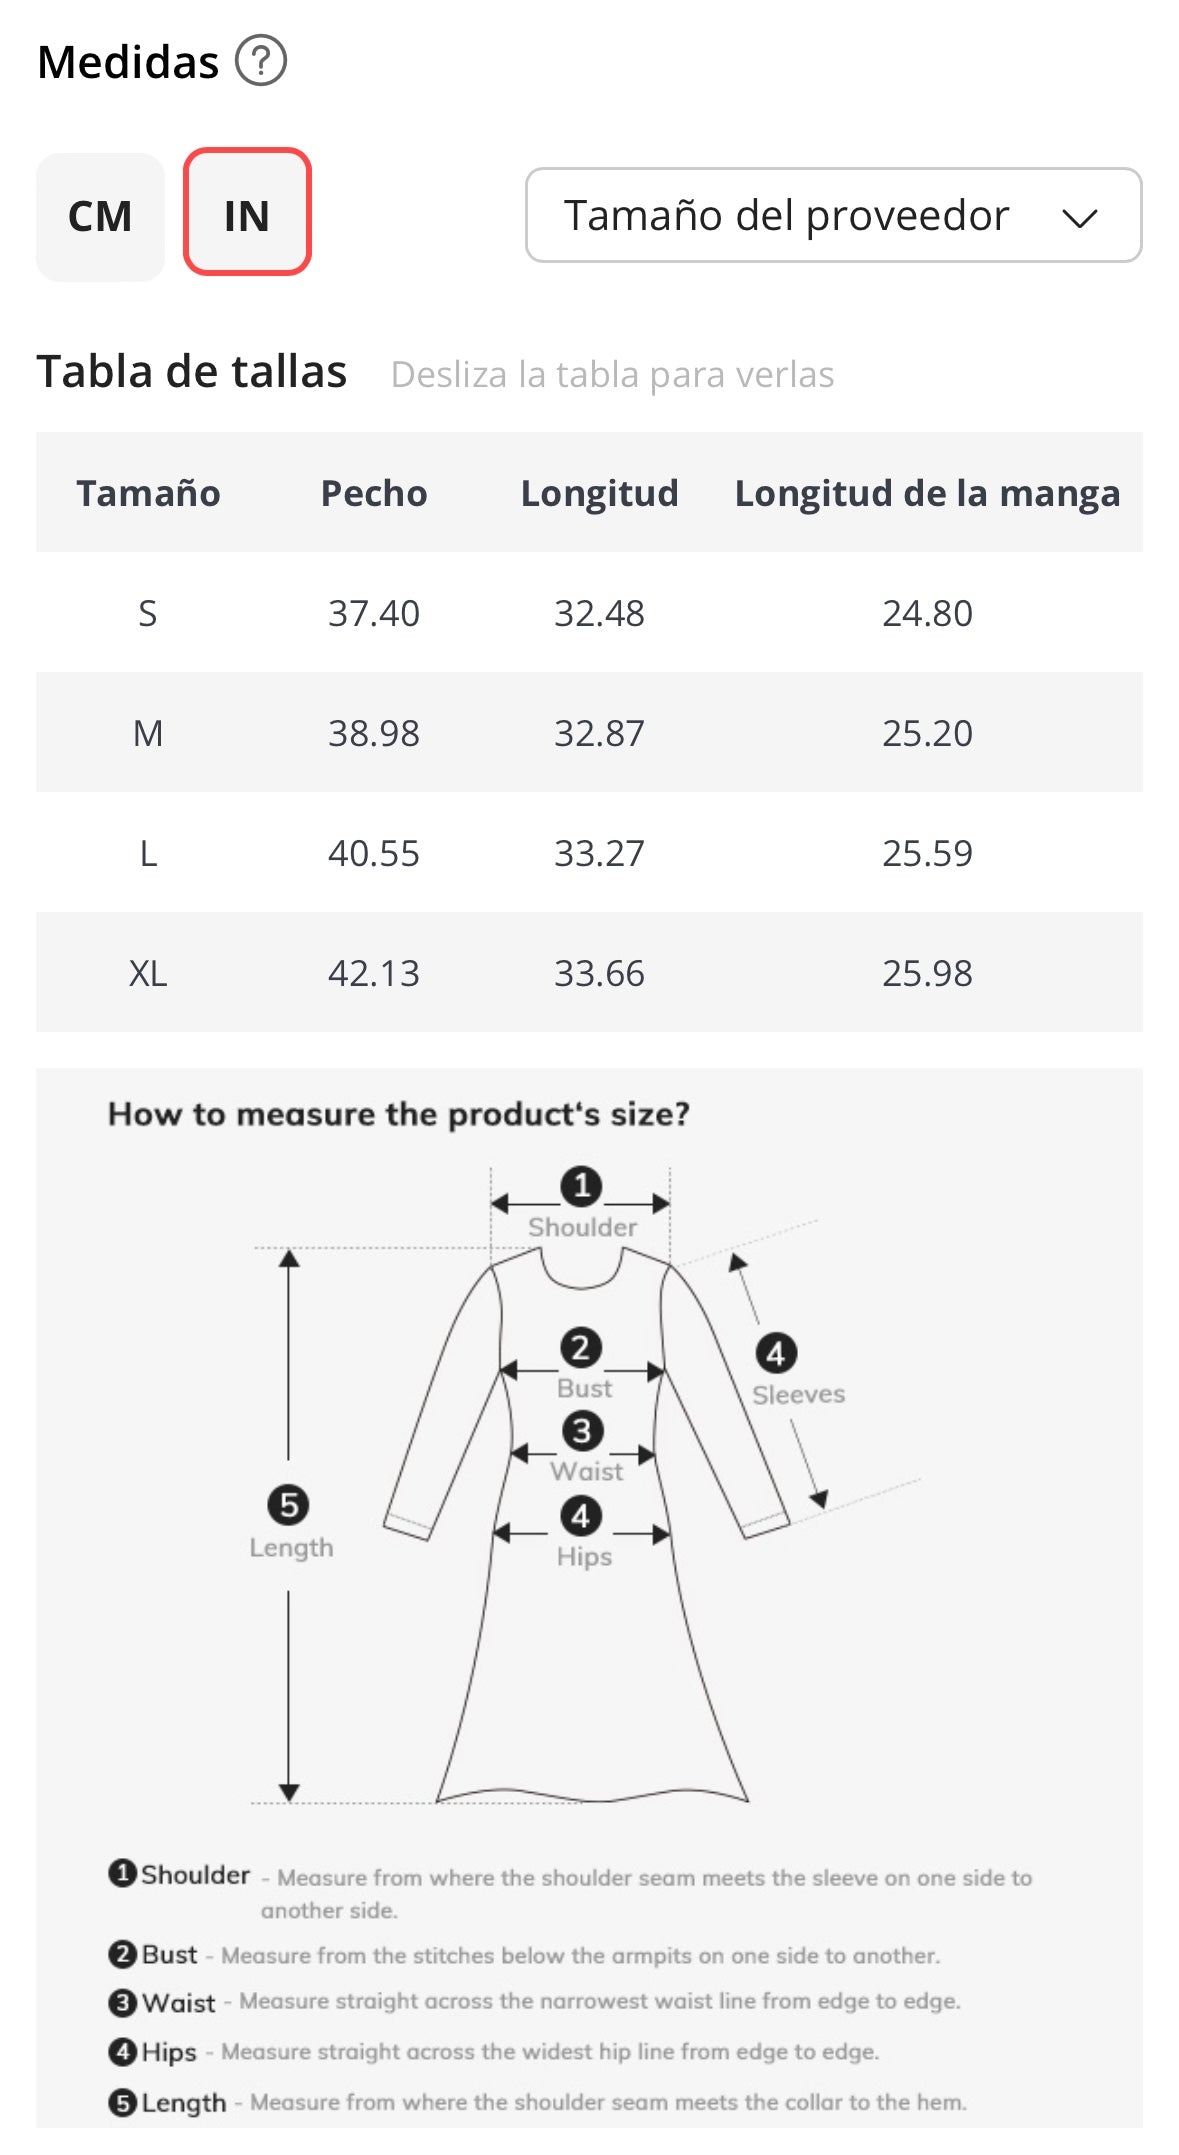This screenshot has width=1179, height=2155.
Task: Click the Tamaño column header
Action: tap(148, 493)
